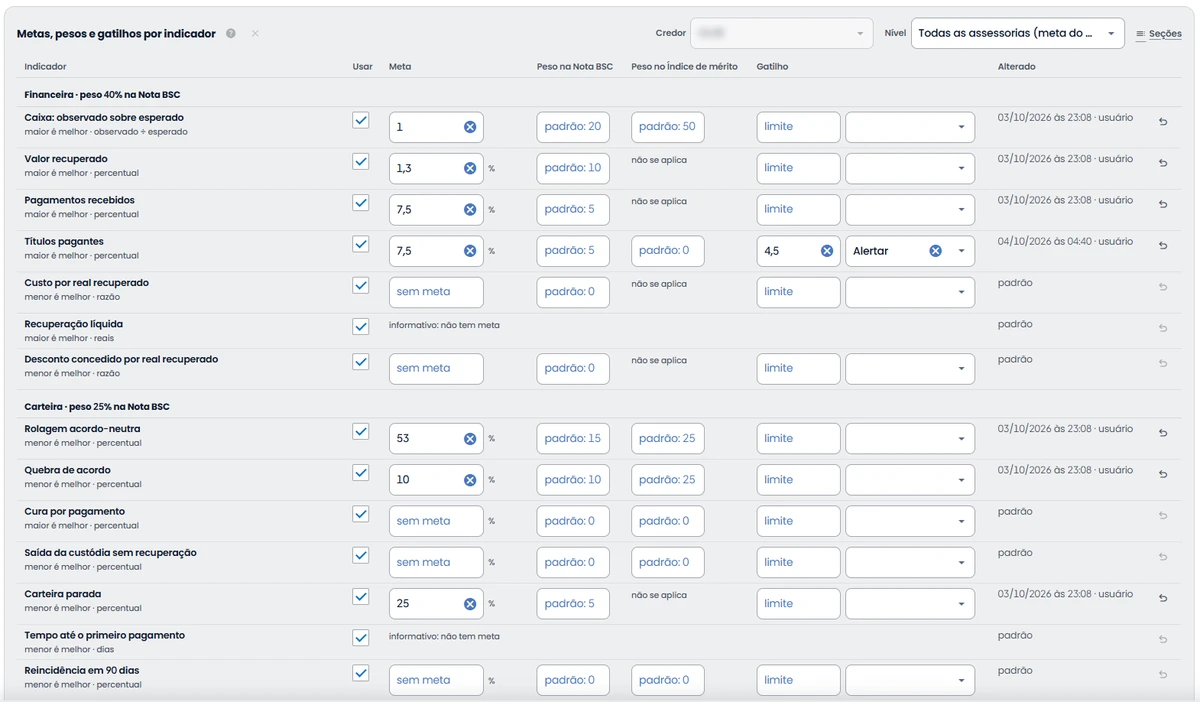Revert changes for Quebra de acordo row

point(1163,475)
